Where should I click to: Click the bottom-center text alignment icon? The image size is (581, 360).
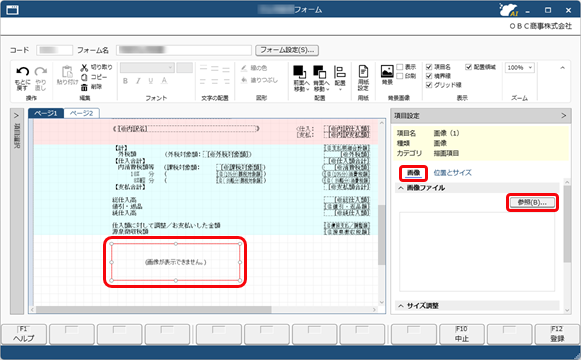[x=215, y=81]
